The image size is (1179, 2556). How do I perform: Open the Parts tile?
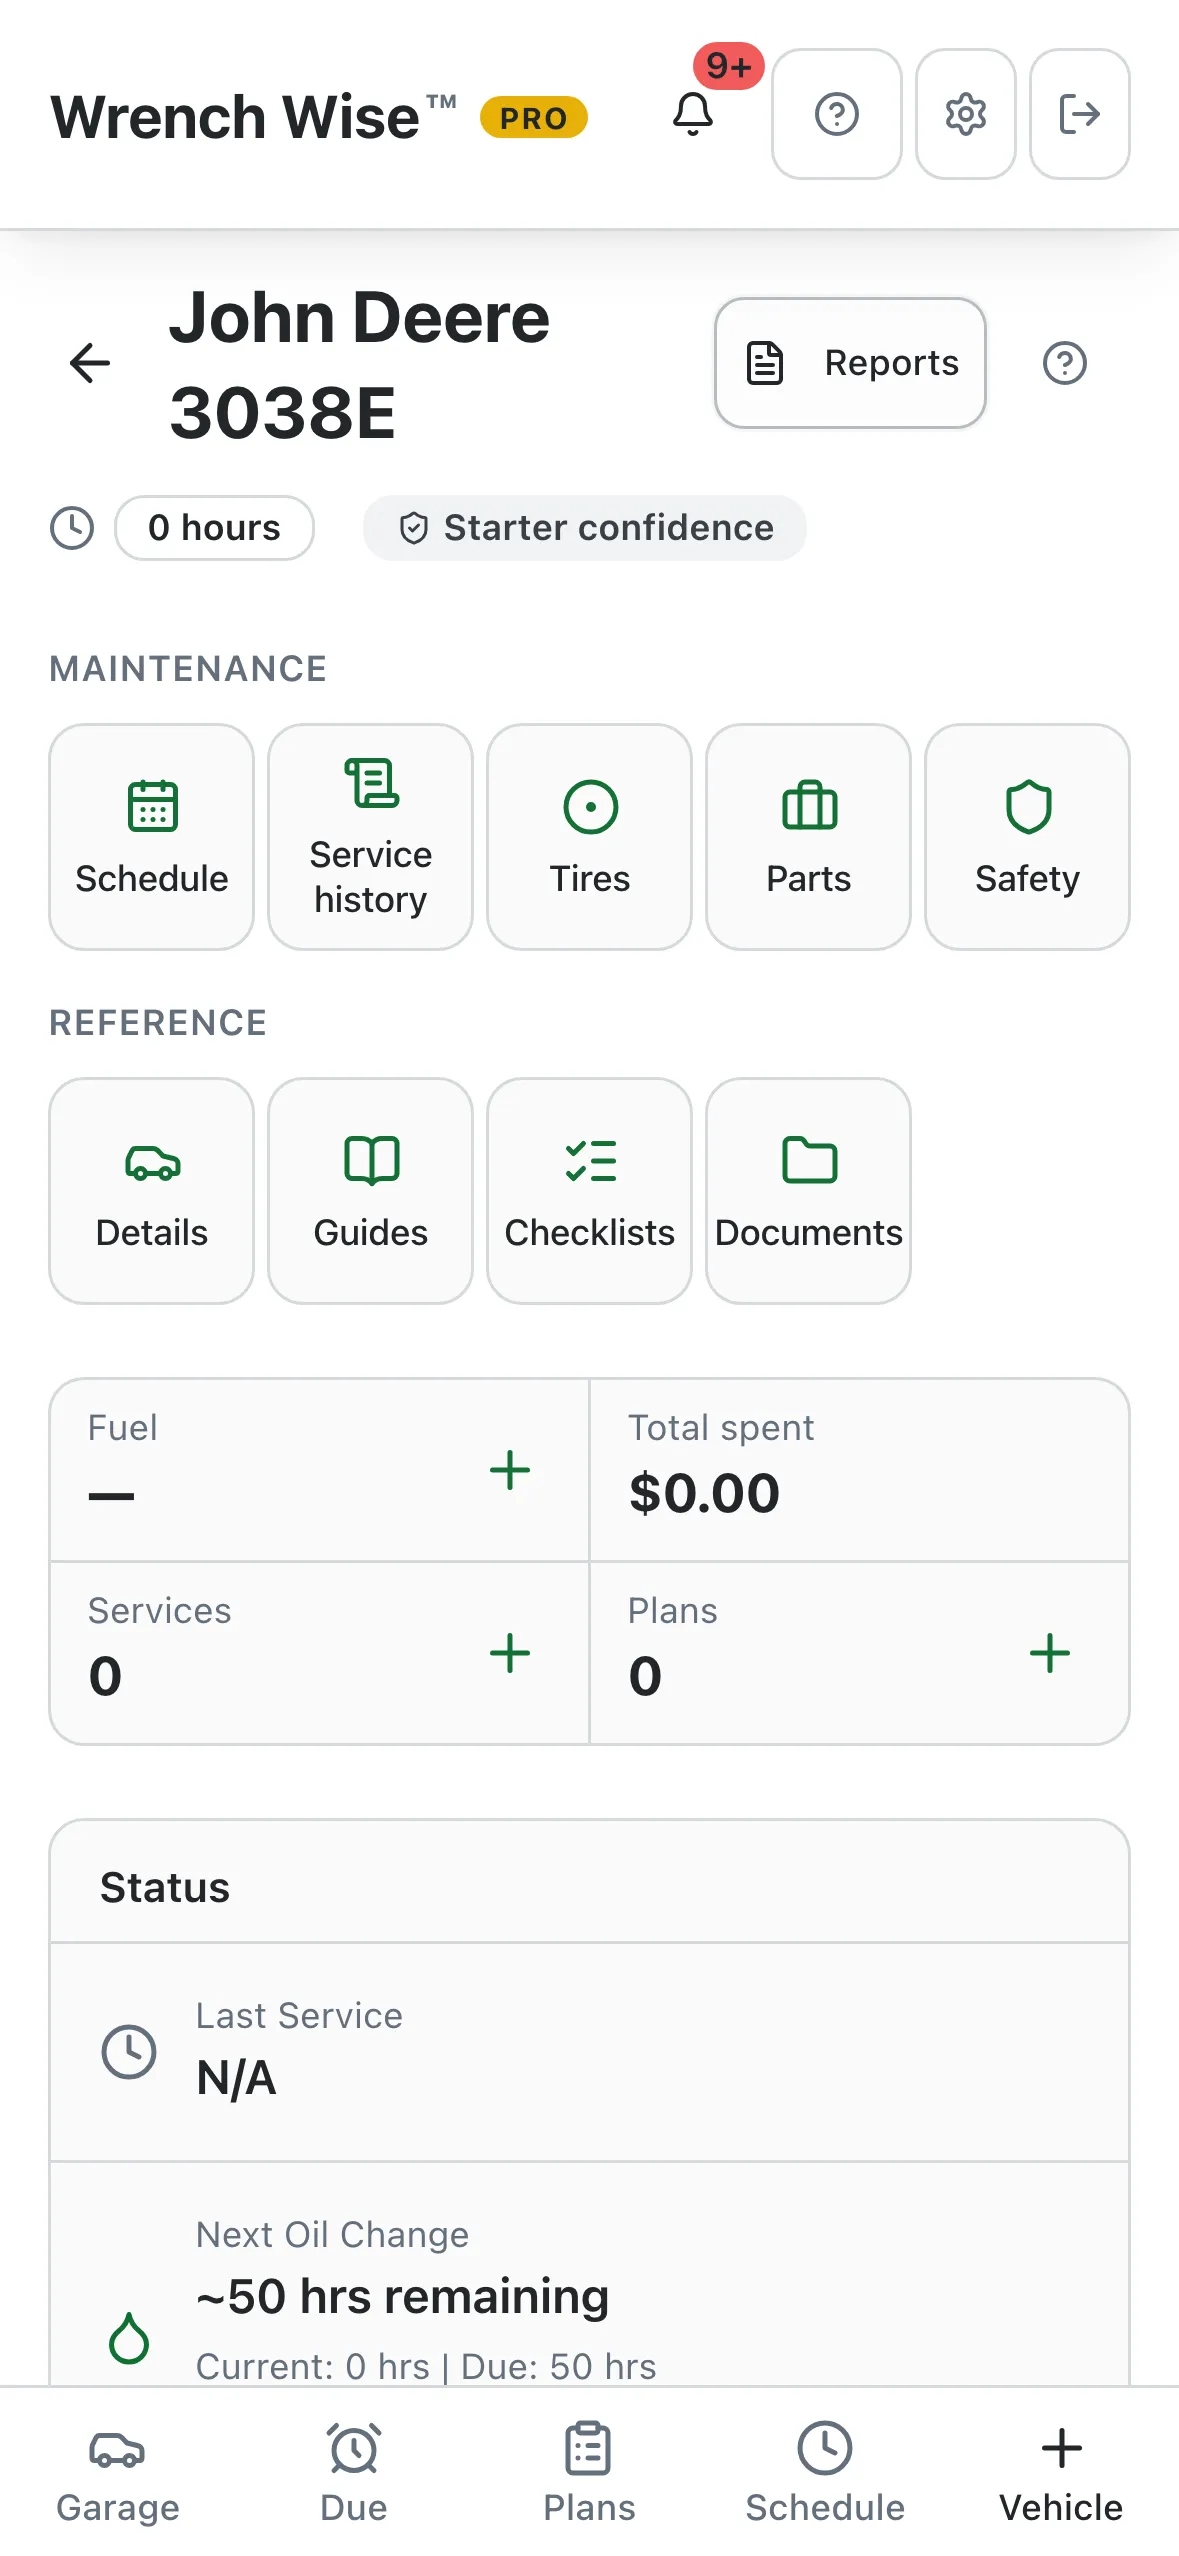pos(809,837)
